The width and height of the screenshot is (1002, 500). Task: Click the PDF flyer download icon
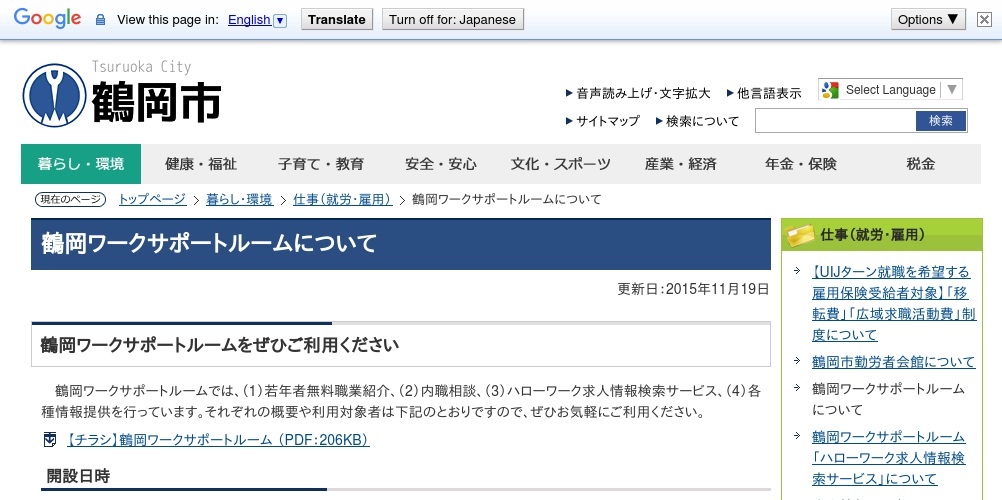[50, 440]
